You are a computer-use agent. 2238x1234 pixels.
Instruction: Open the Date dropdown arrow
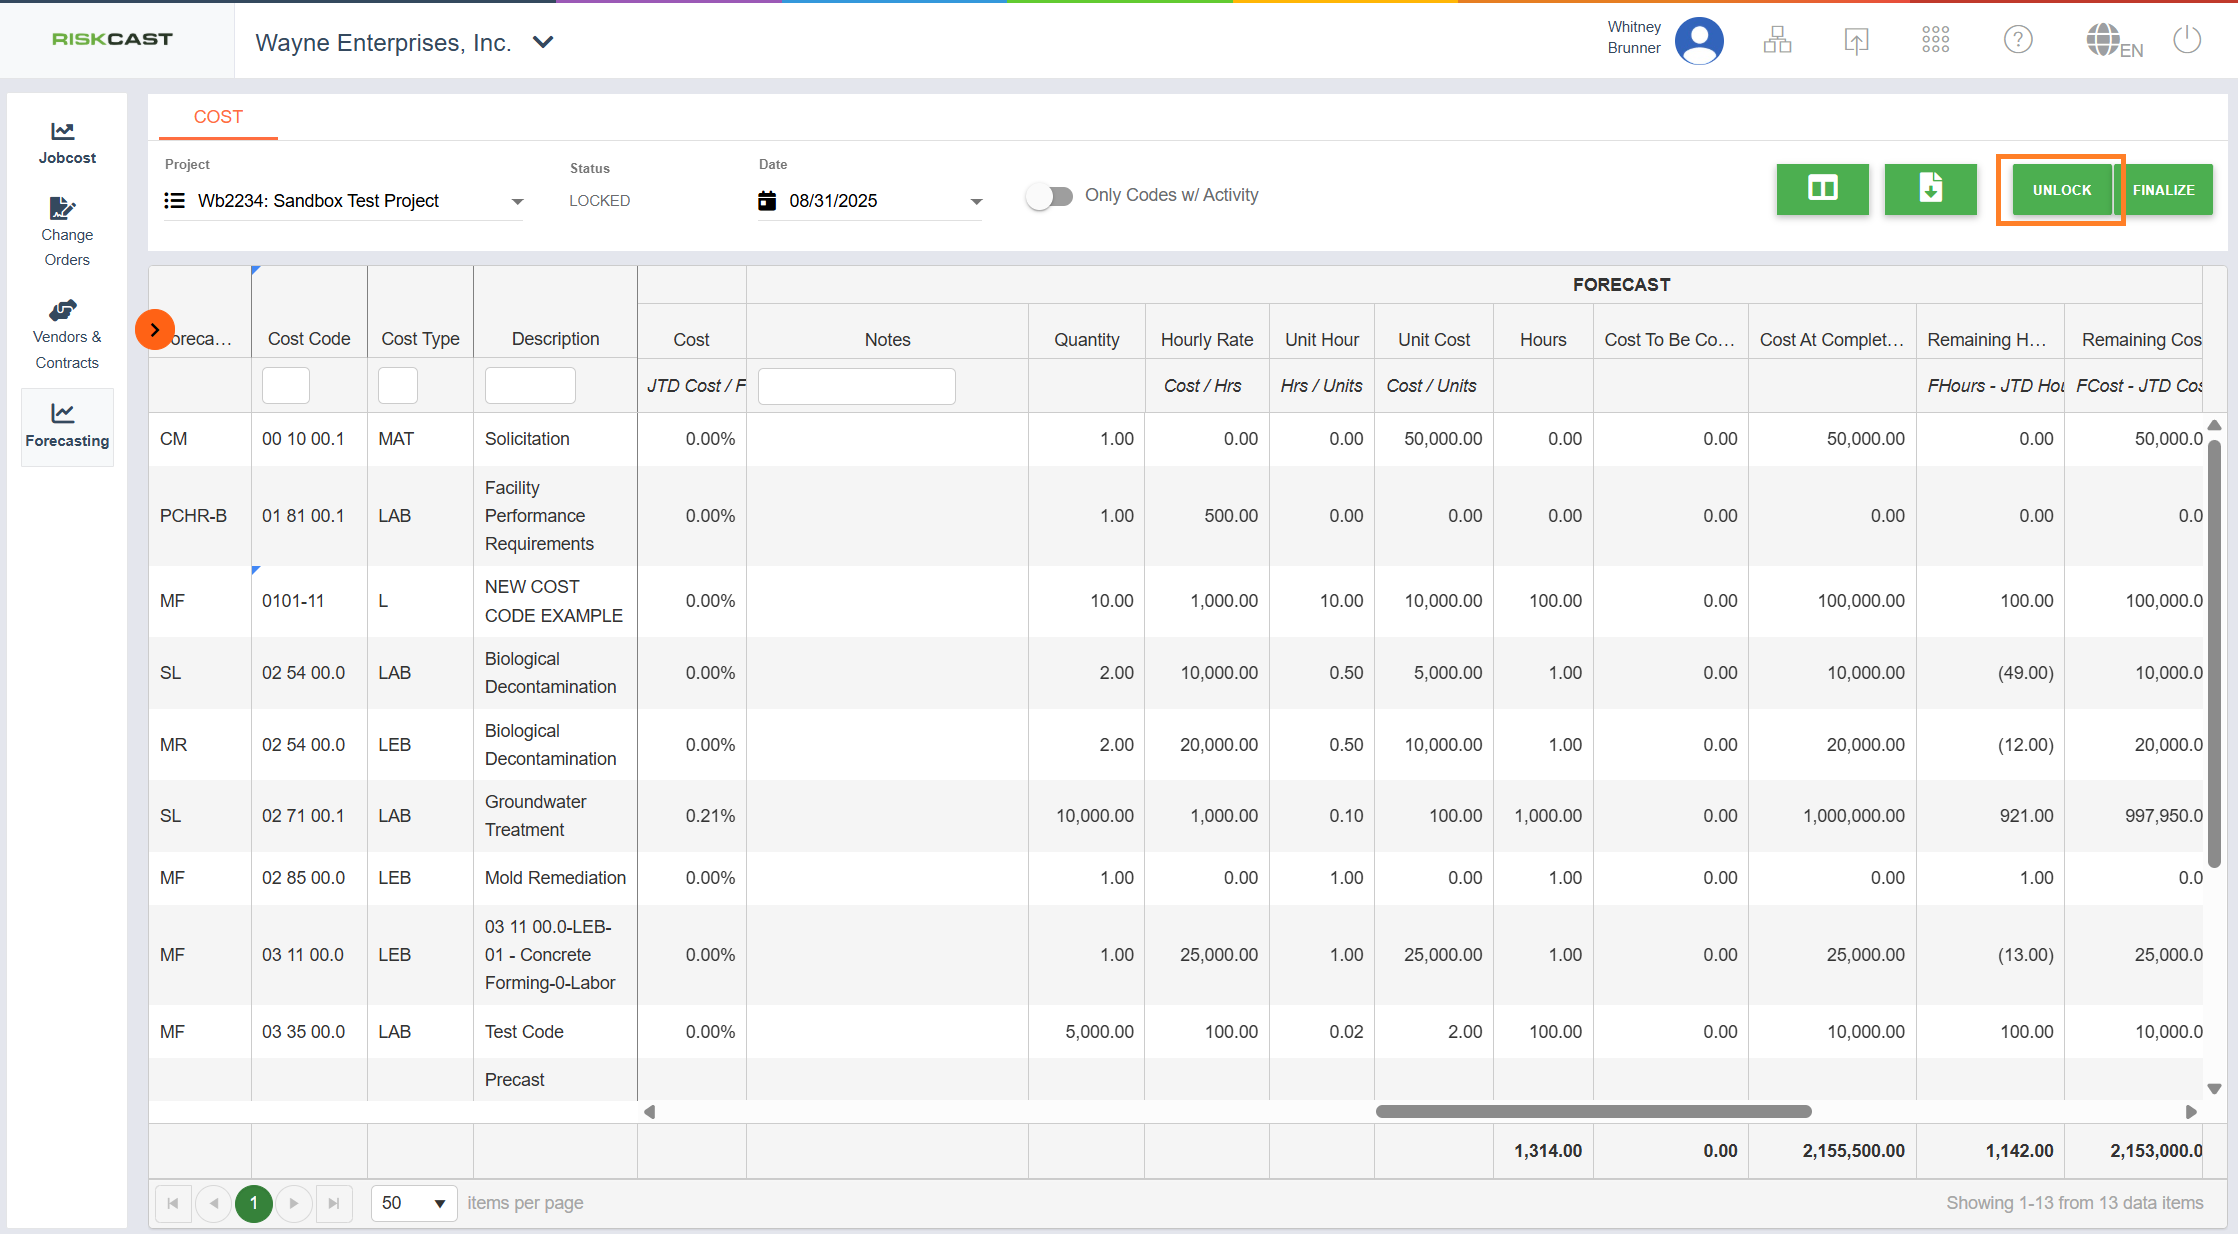point(976,202)
